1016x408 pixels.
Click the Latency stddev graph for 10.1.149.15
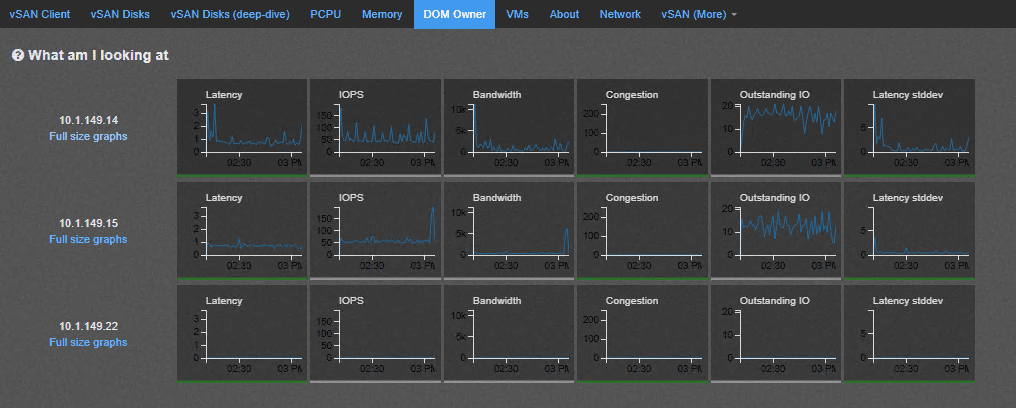point(910,231)
